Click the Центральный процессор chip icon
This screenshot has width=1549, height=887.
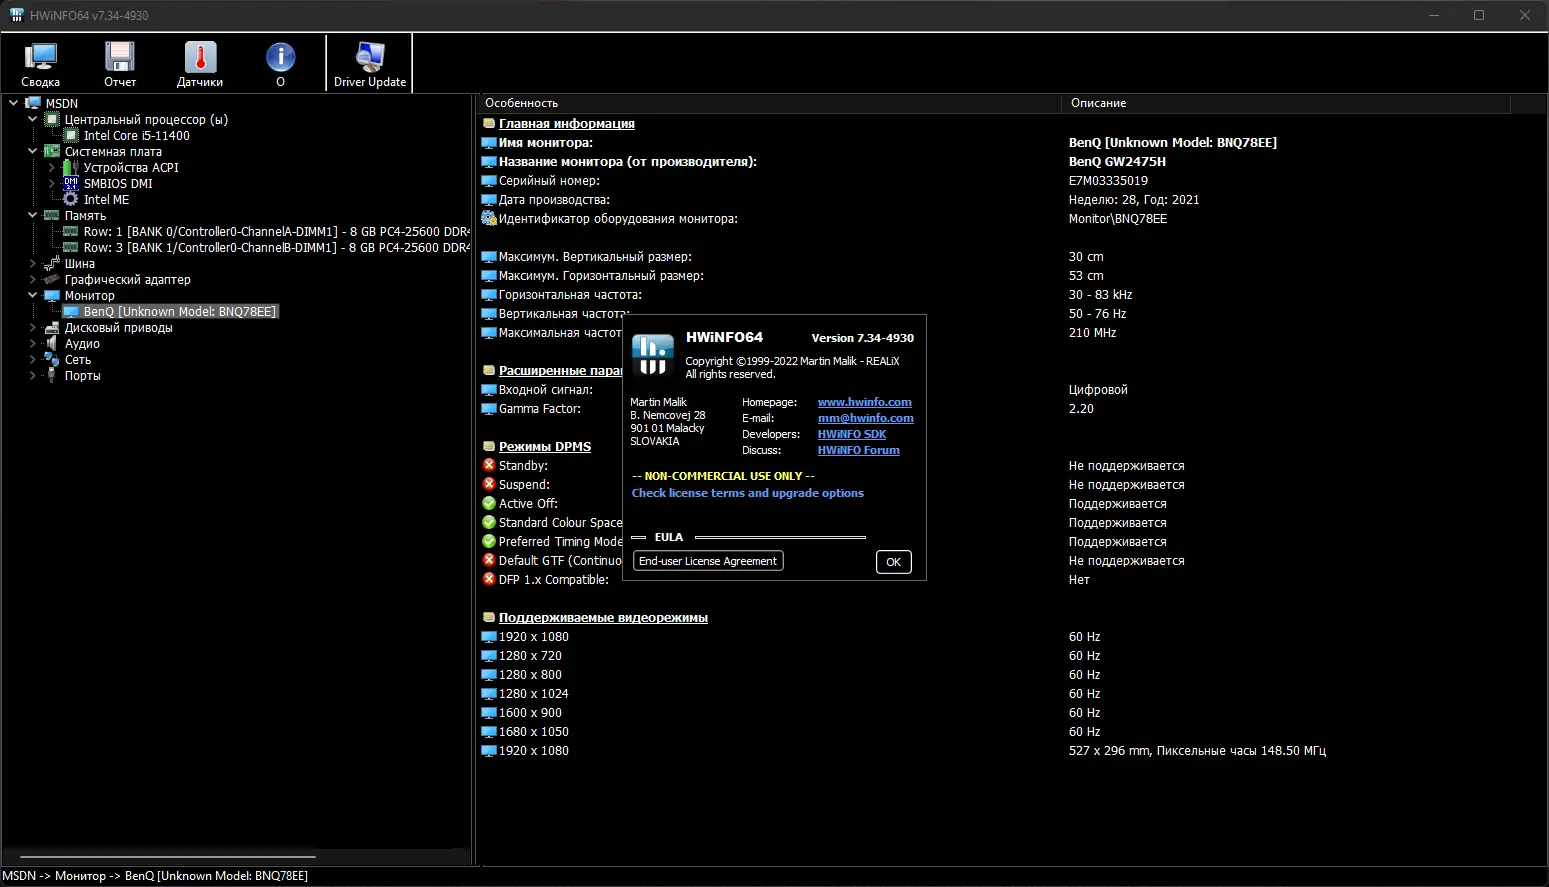(x=52, y=120)
